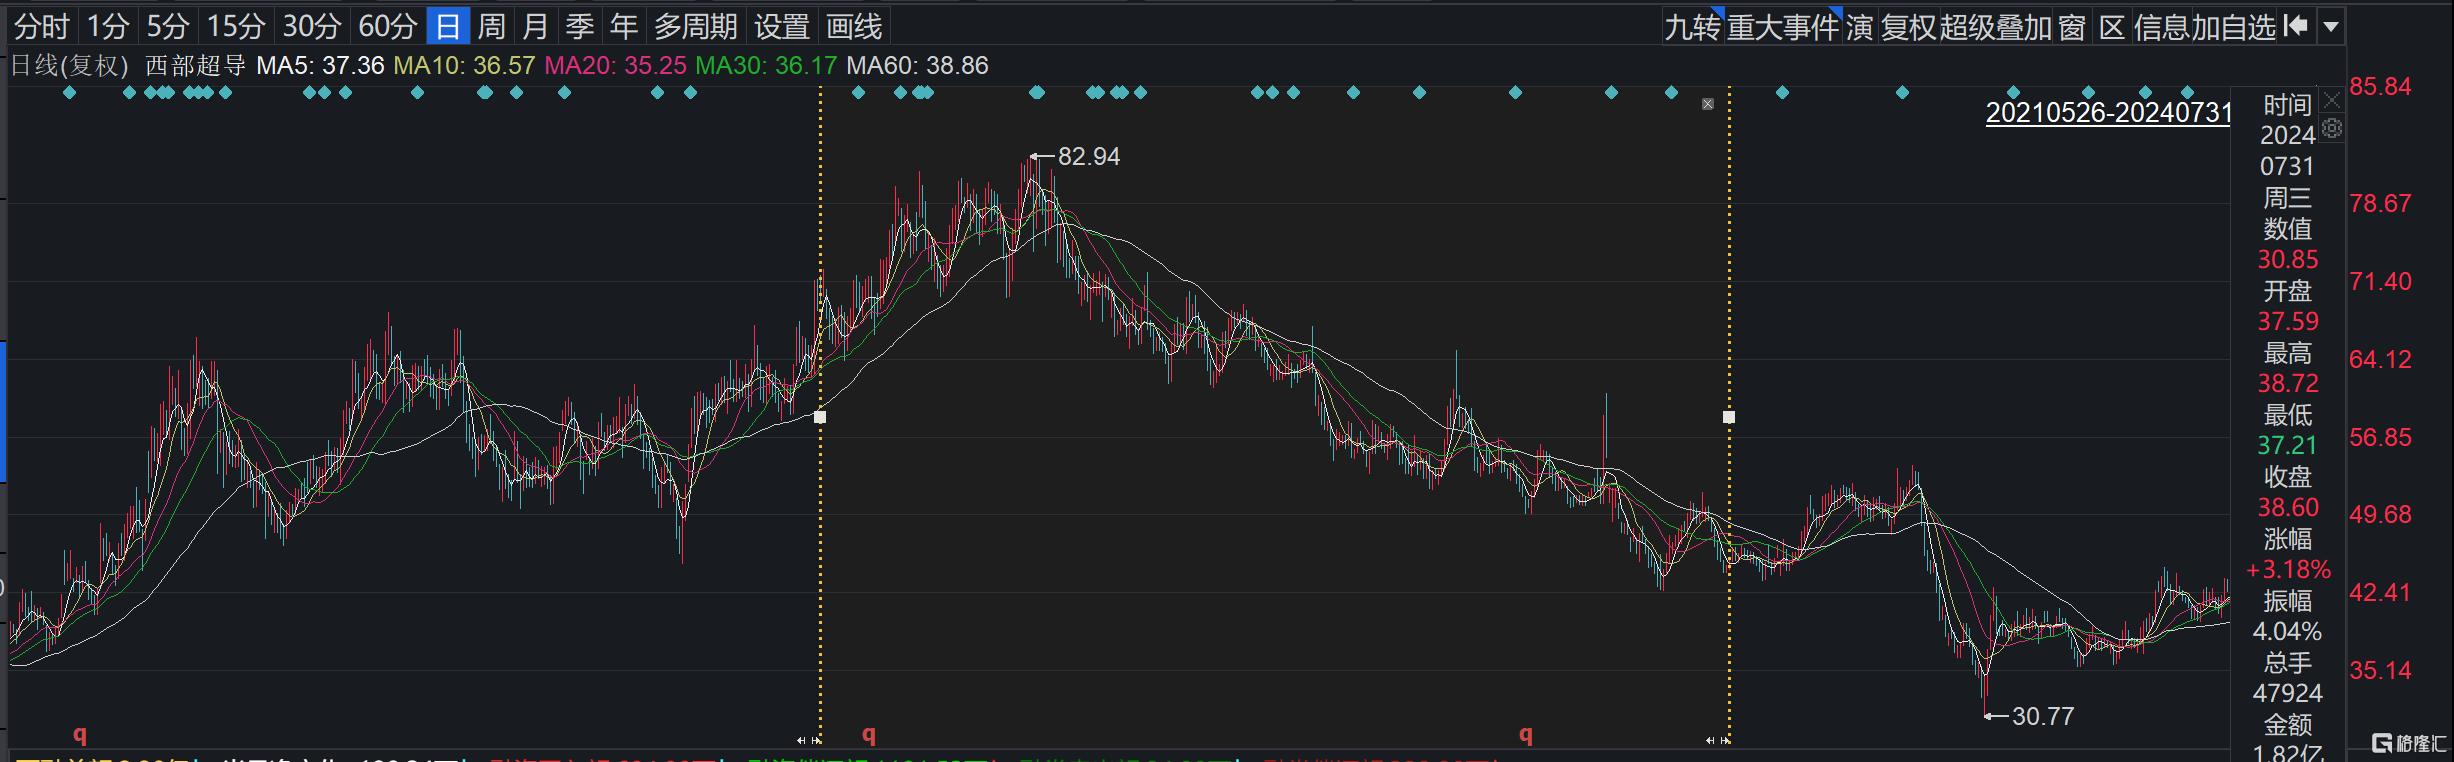This screenshot has height=762, width=2454.
Task: Select the 日 daily K-line tab
Action: tap(448, 27)
